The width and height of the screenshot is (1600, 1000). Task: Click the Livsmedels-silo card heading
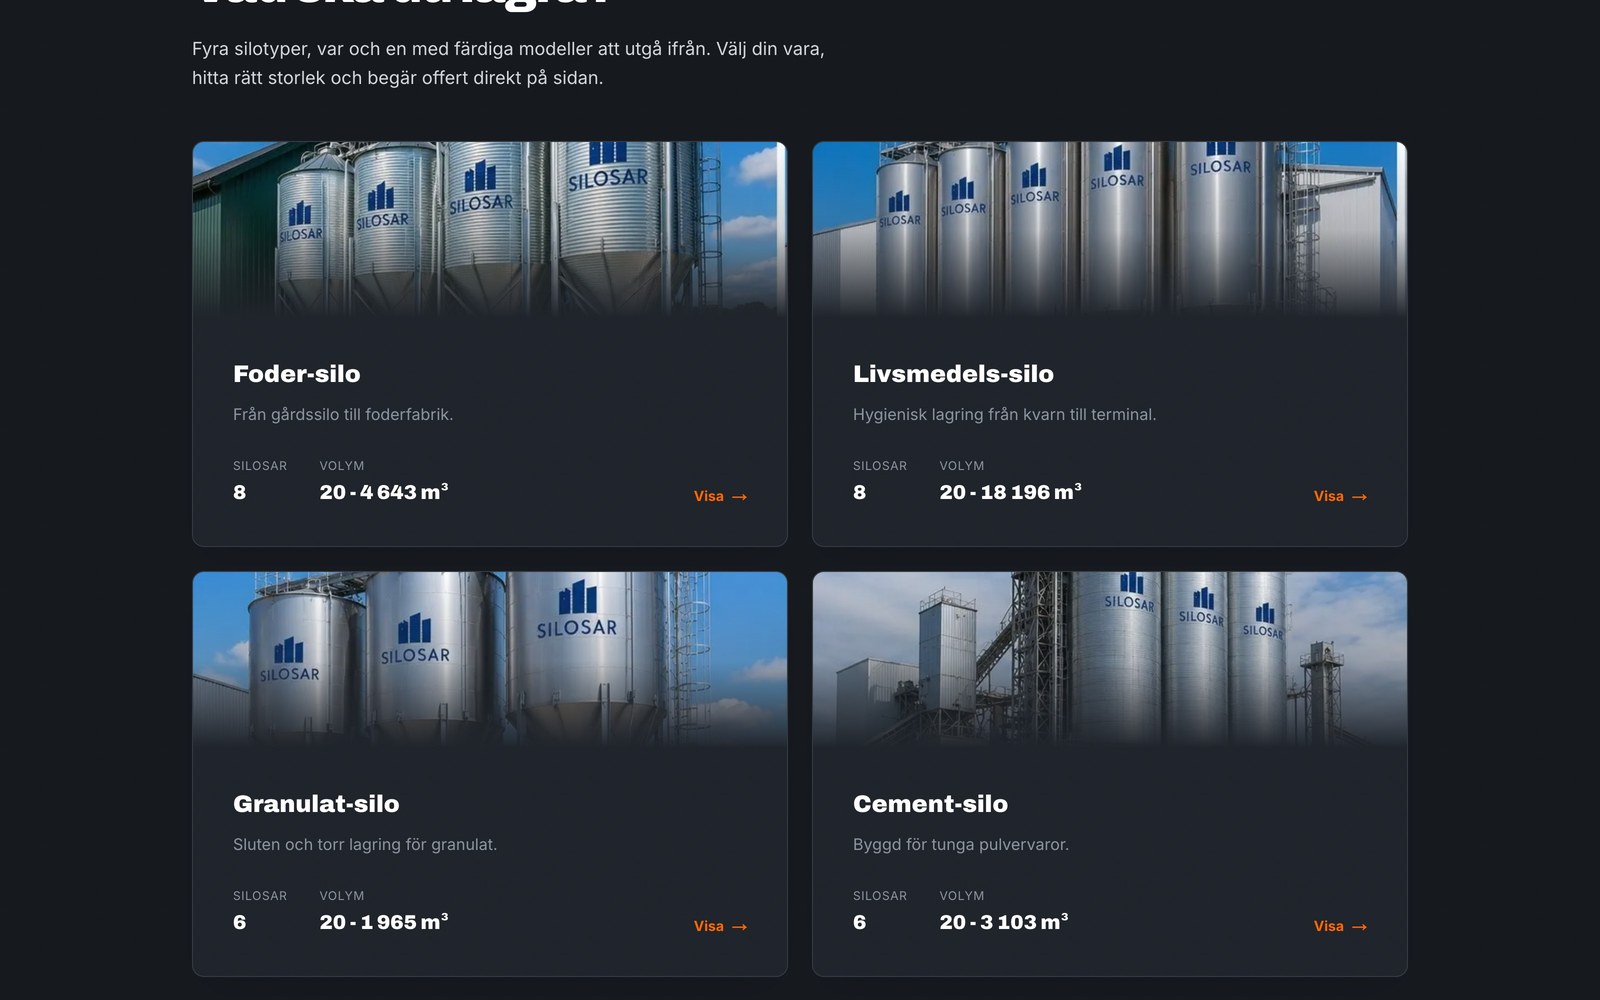(x=953, y=374)
